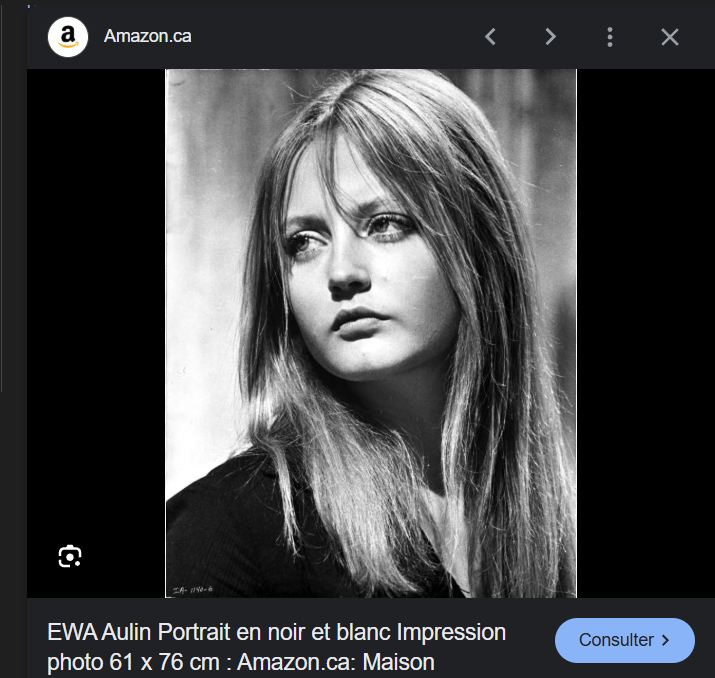This screenshot has width=715, height=678.
Task: Open the EWA Aulin Portrait title link
Action: coord(276,633)
